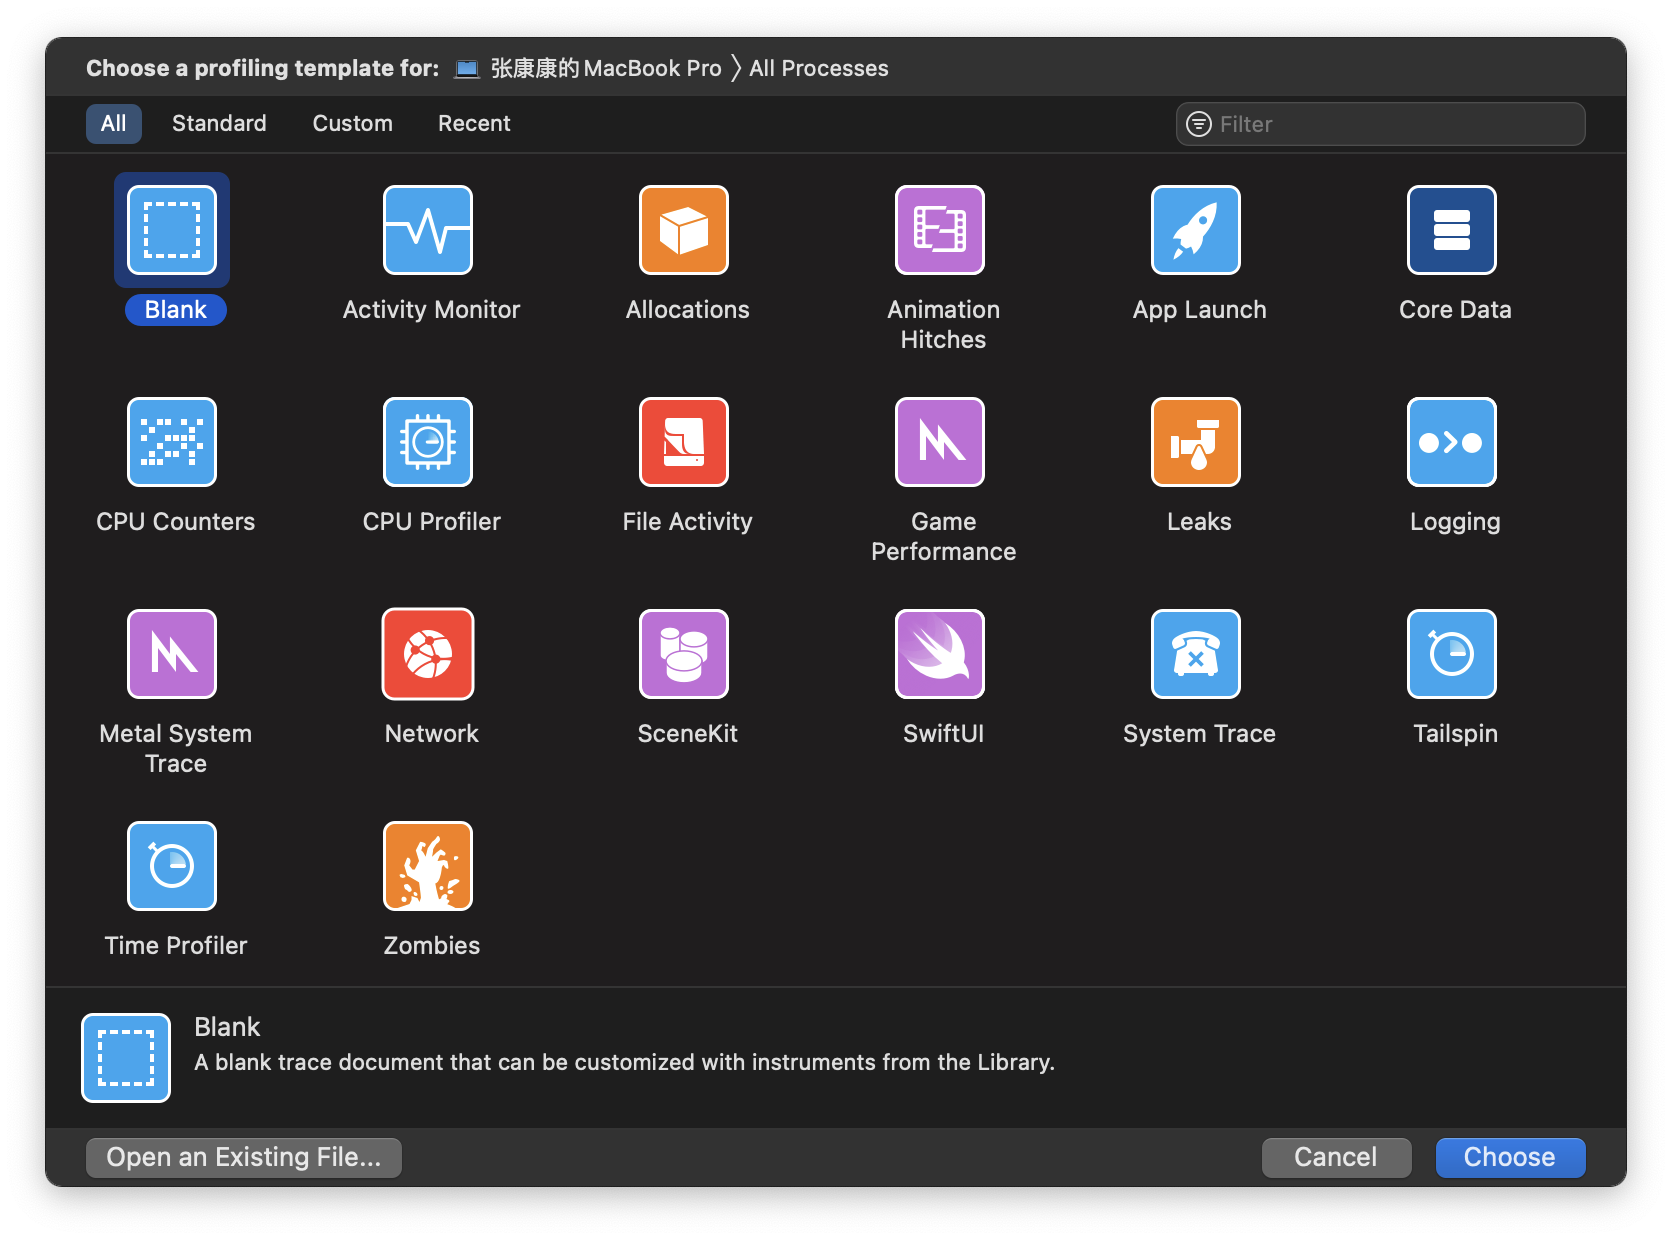Click Open an Existing File button
The image size is (1672, 1240).
pyautogui.click(x=244, y=1157)
